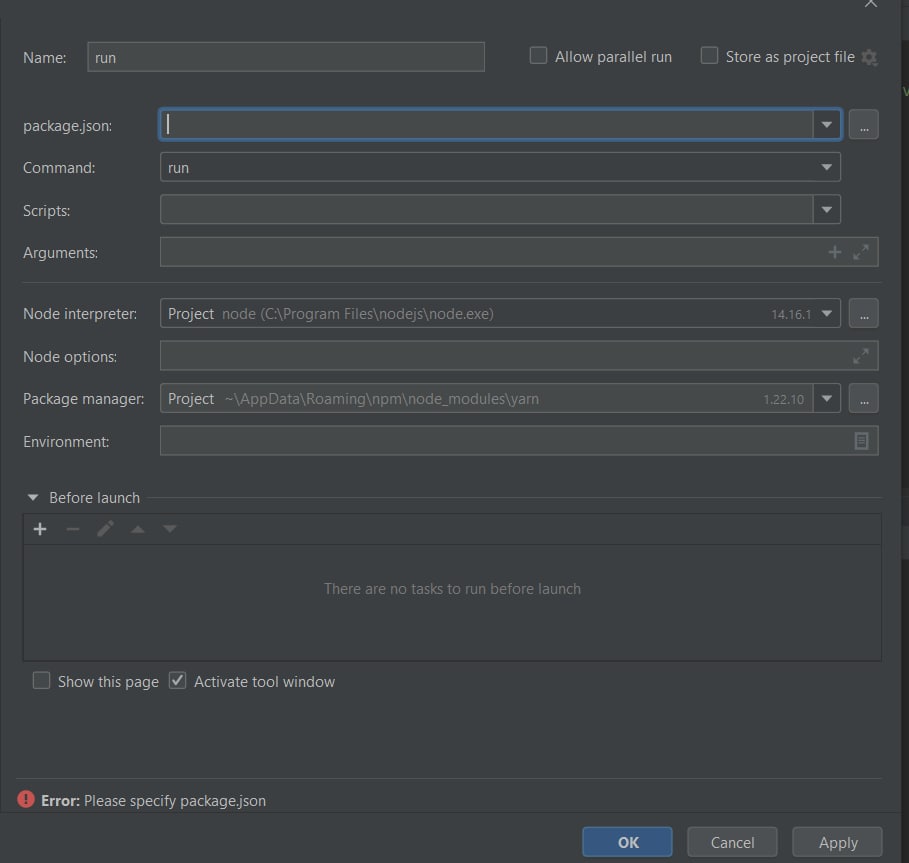Click the OK button
Image resolution: width=909 pixels, height=863 pixels.
pos(627,842)
